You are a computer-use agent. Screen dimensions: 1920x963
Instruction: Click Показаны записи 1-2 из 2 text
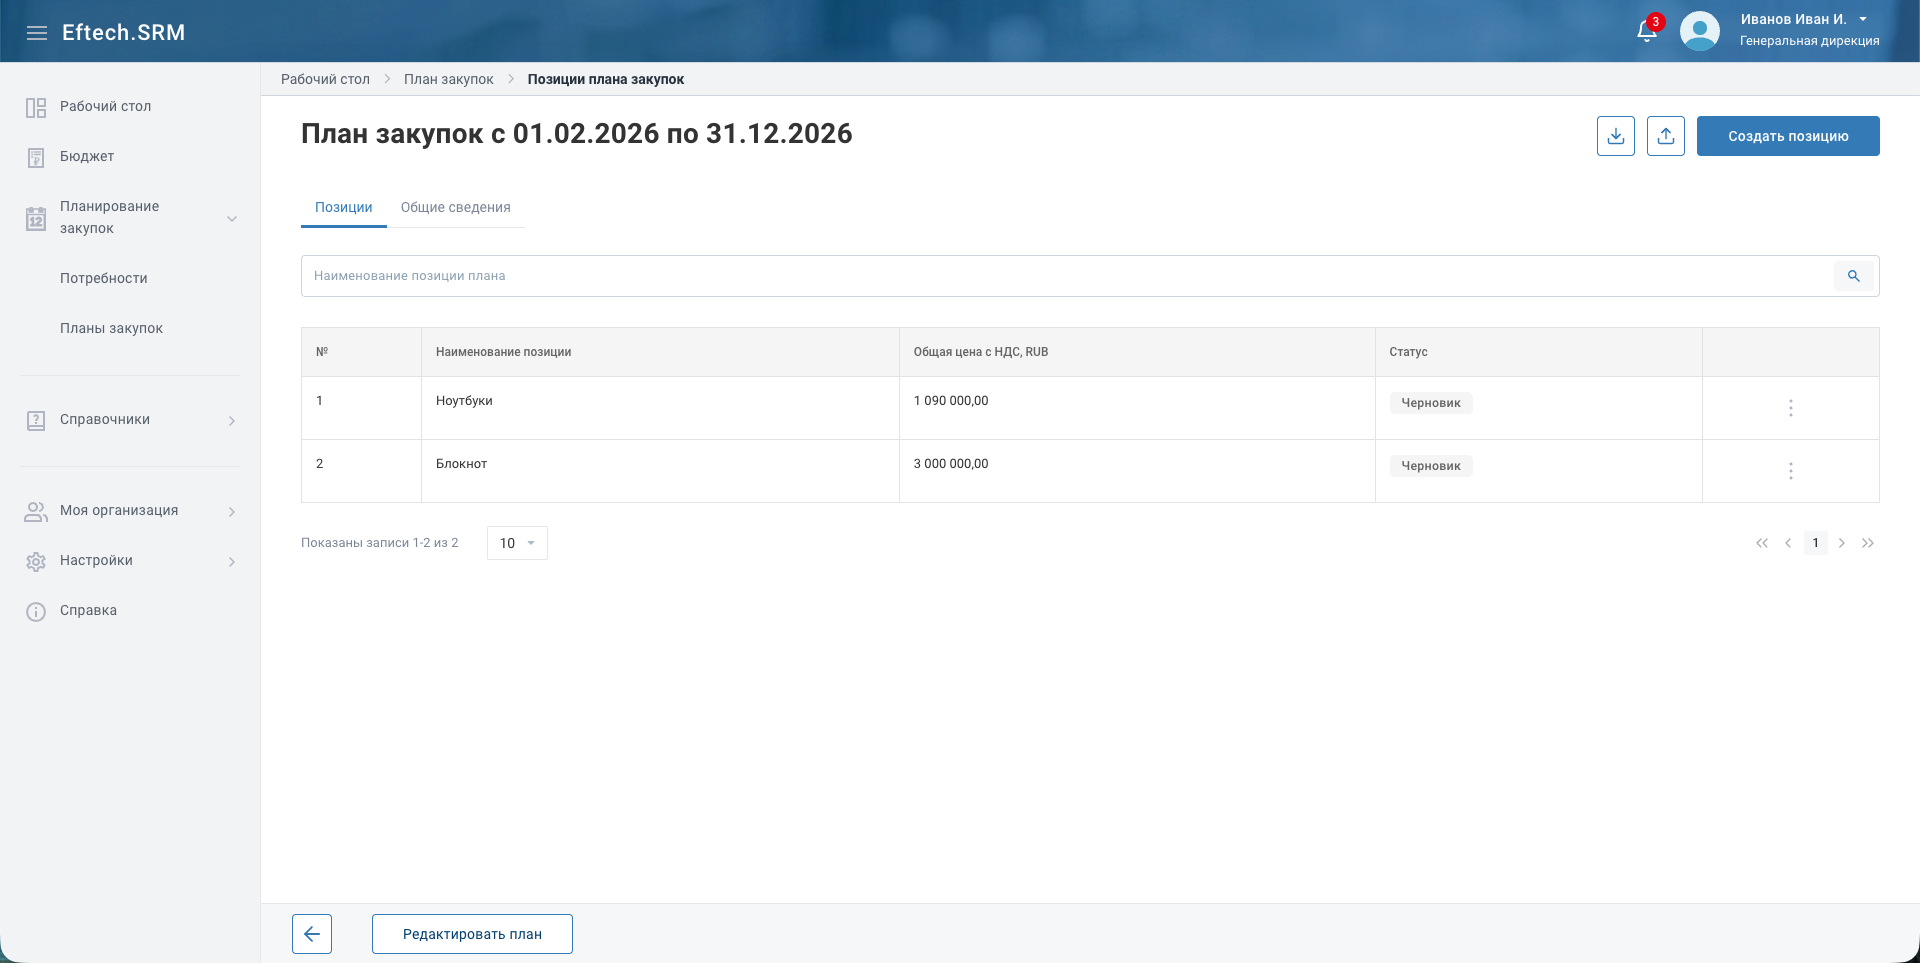380,543
